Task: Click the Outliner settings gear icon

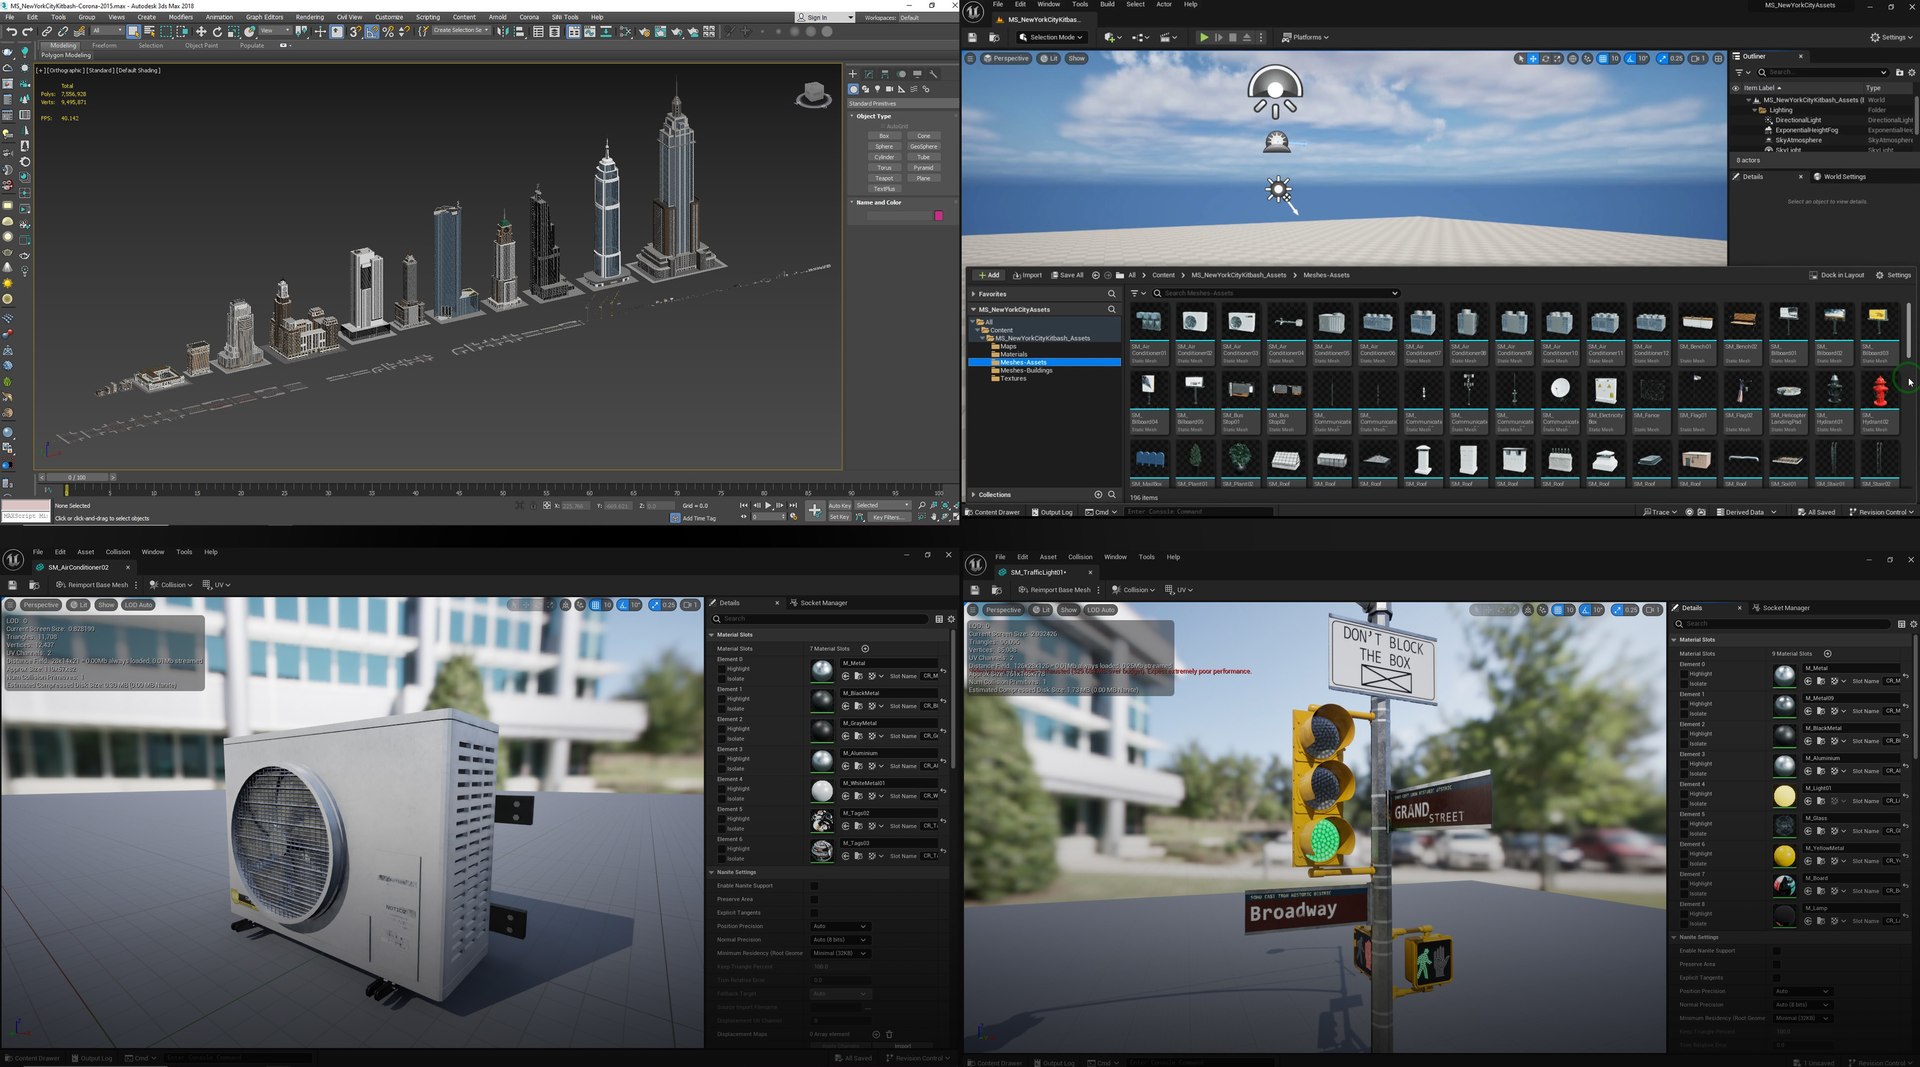Action: (1912, 72)
